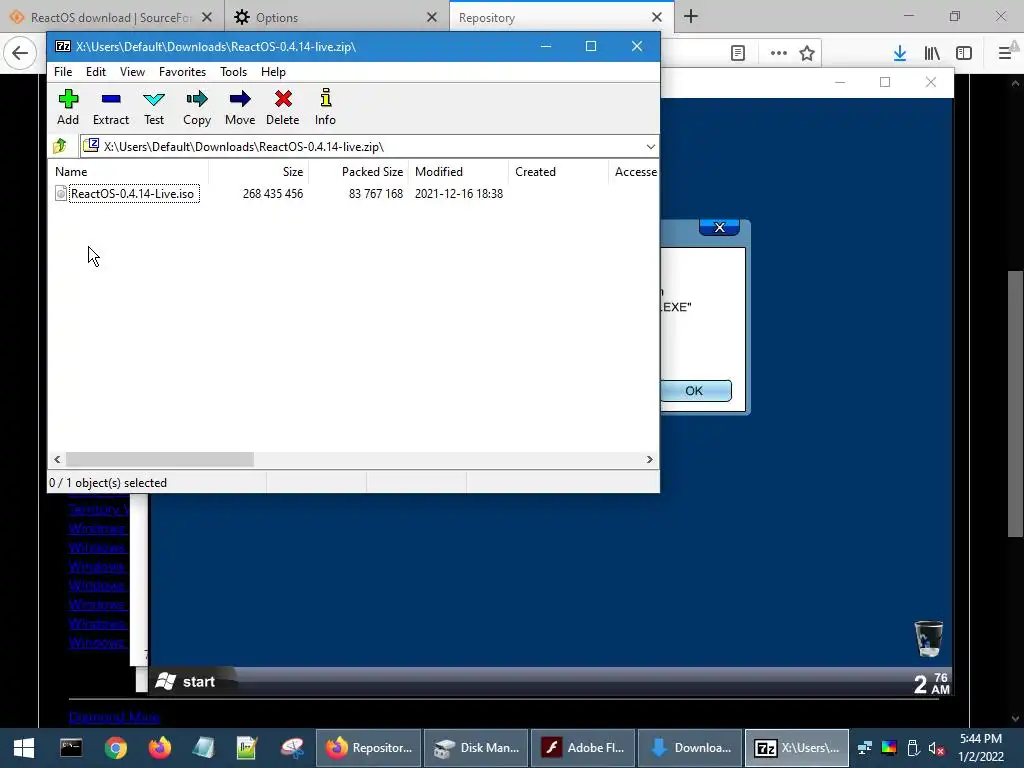Switch to Repositor... Firefox taskbar button
Screen dimensions: 1024x768
pyautogui.click(x=369, y=748)
